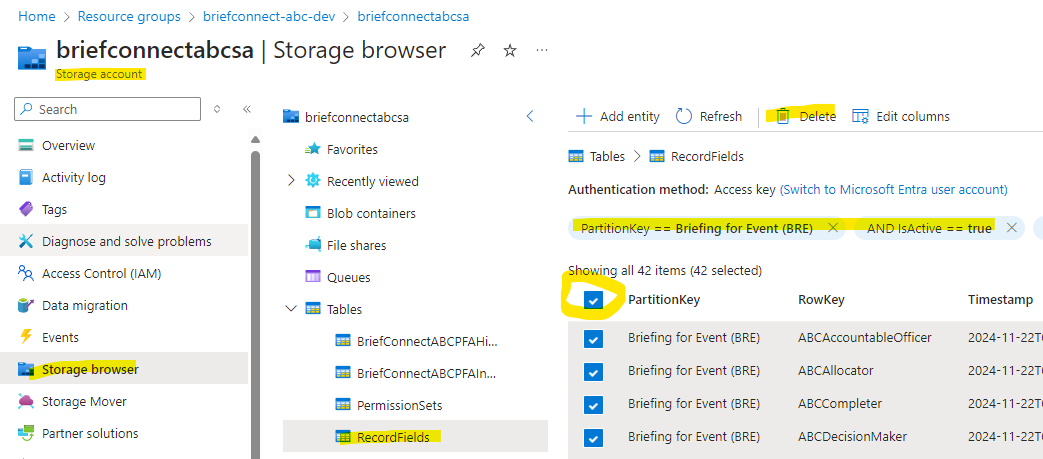Collapse the Tables node arrow
Viewport: 1043px width, 459px height.
tap(291, 309)
